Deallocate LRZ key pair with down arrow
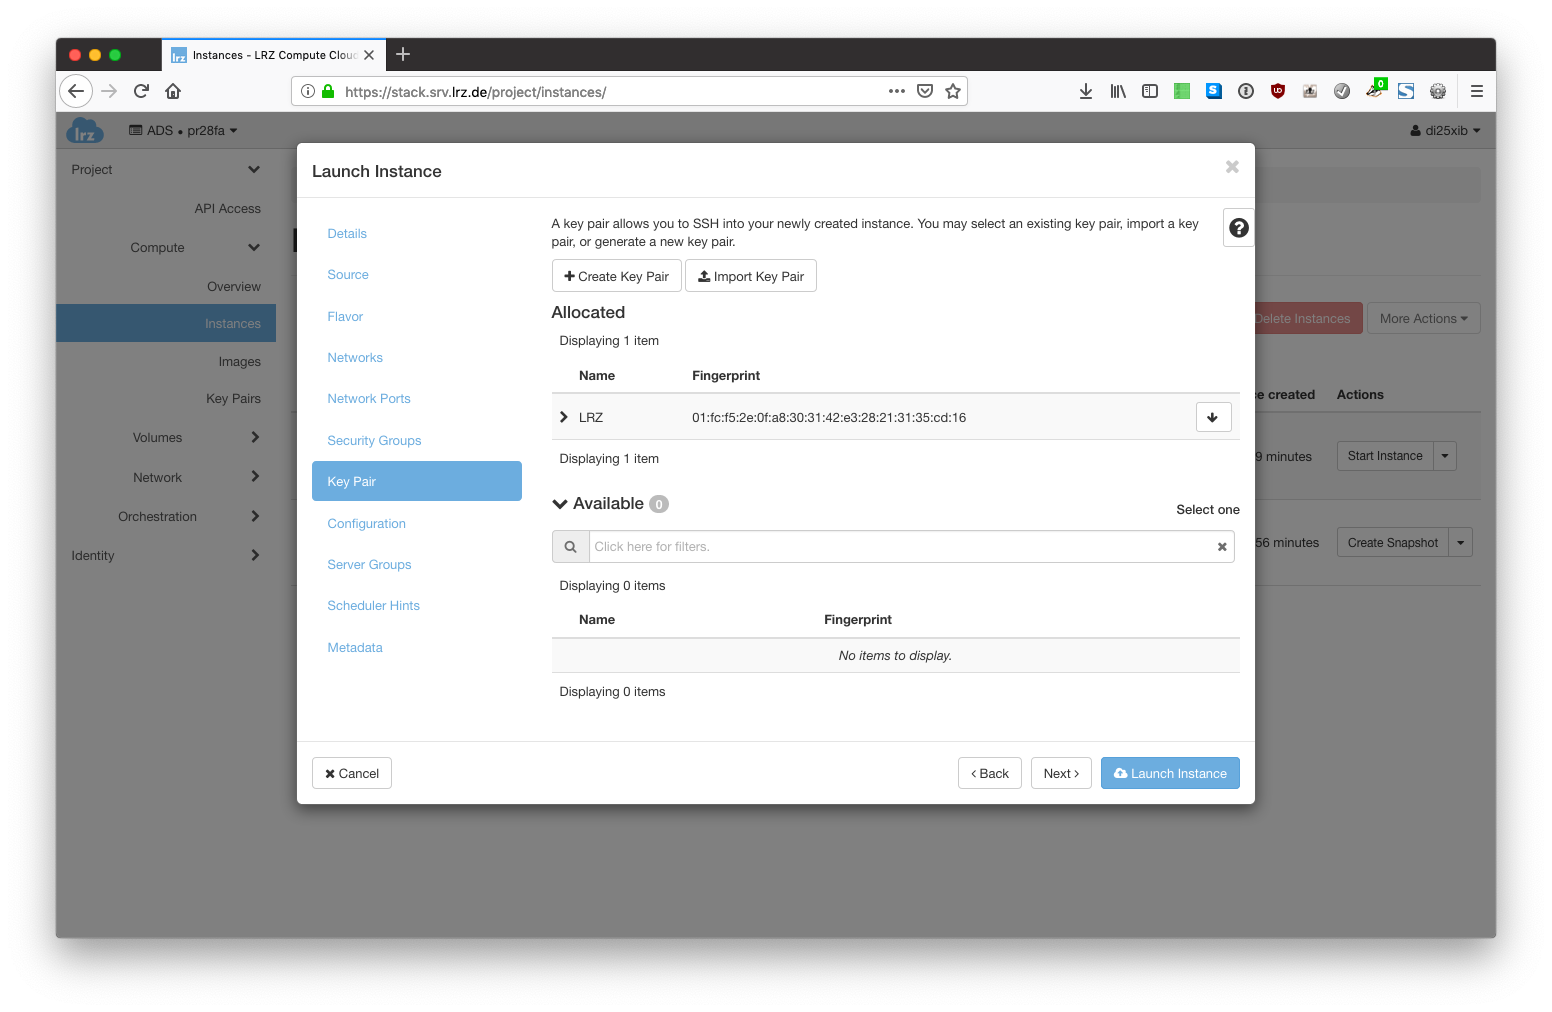 [x=1212, y=417]
